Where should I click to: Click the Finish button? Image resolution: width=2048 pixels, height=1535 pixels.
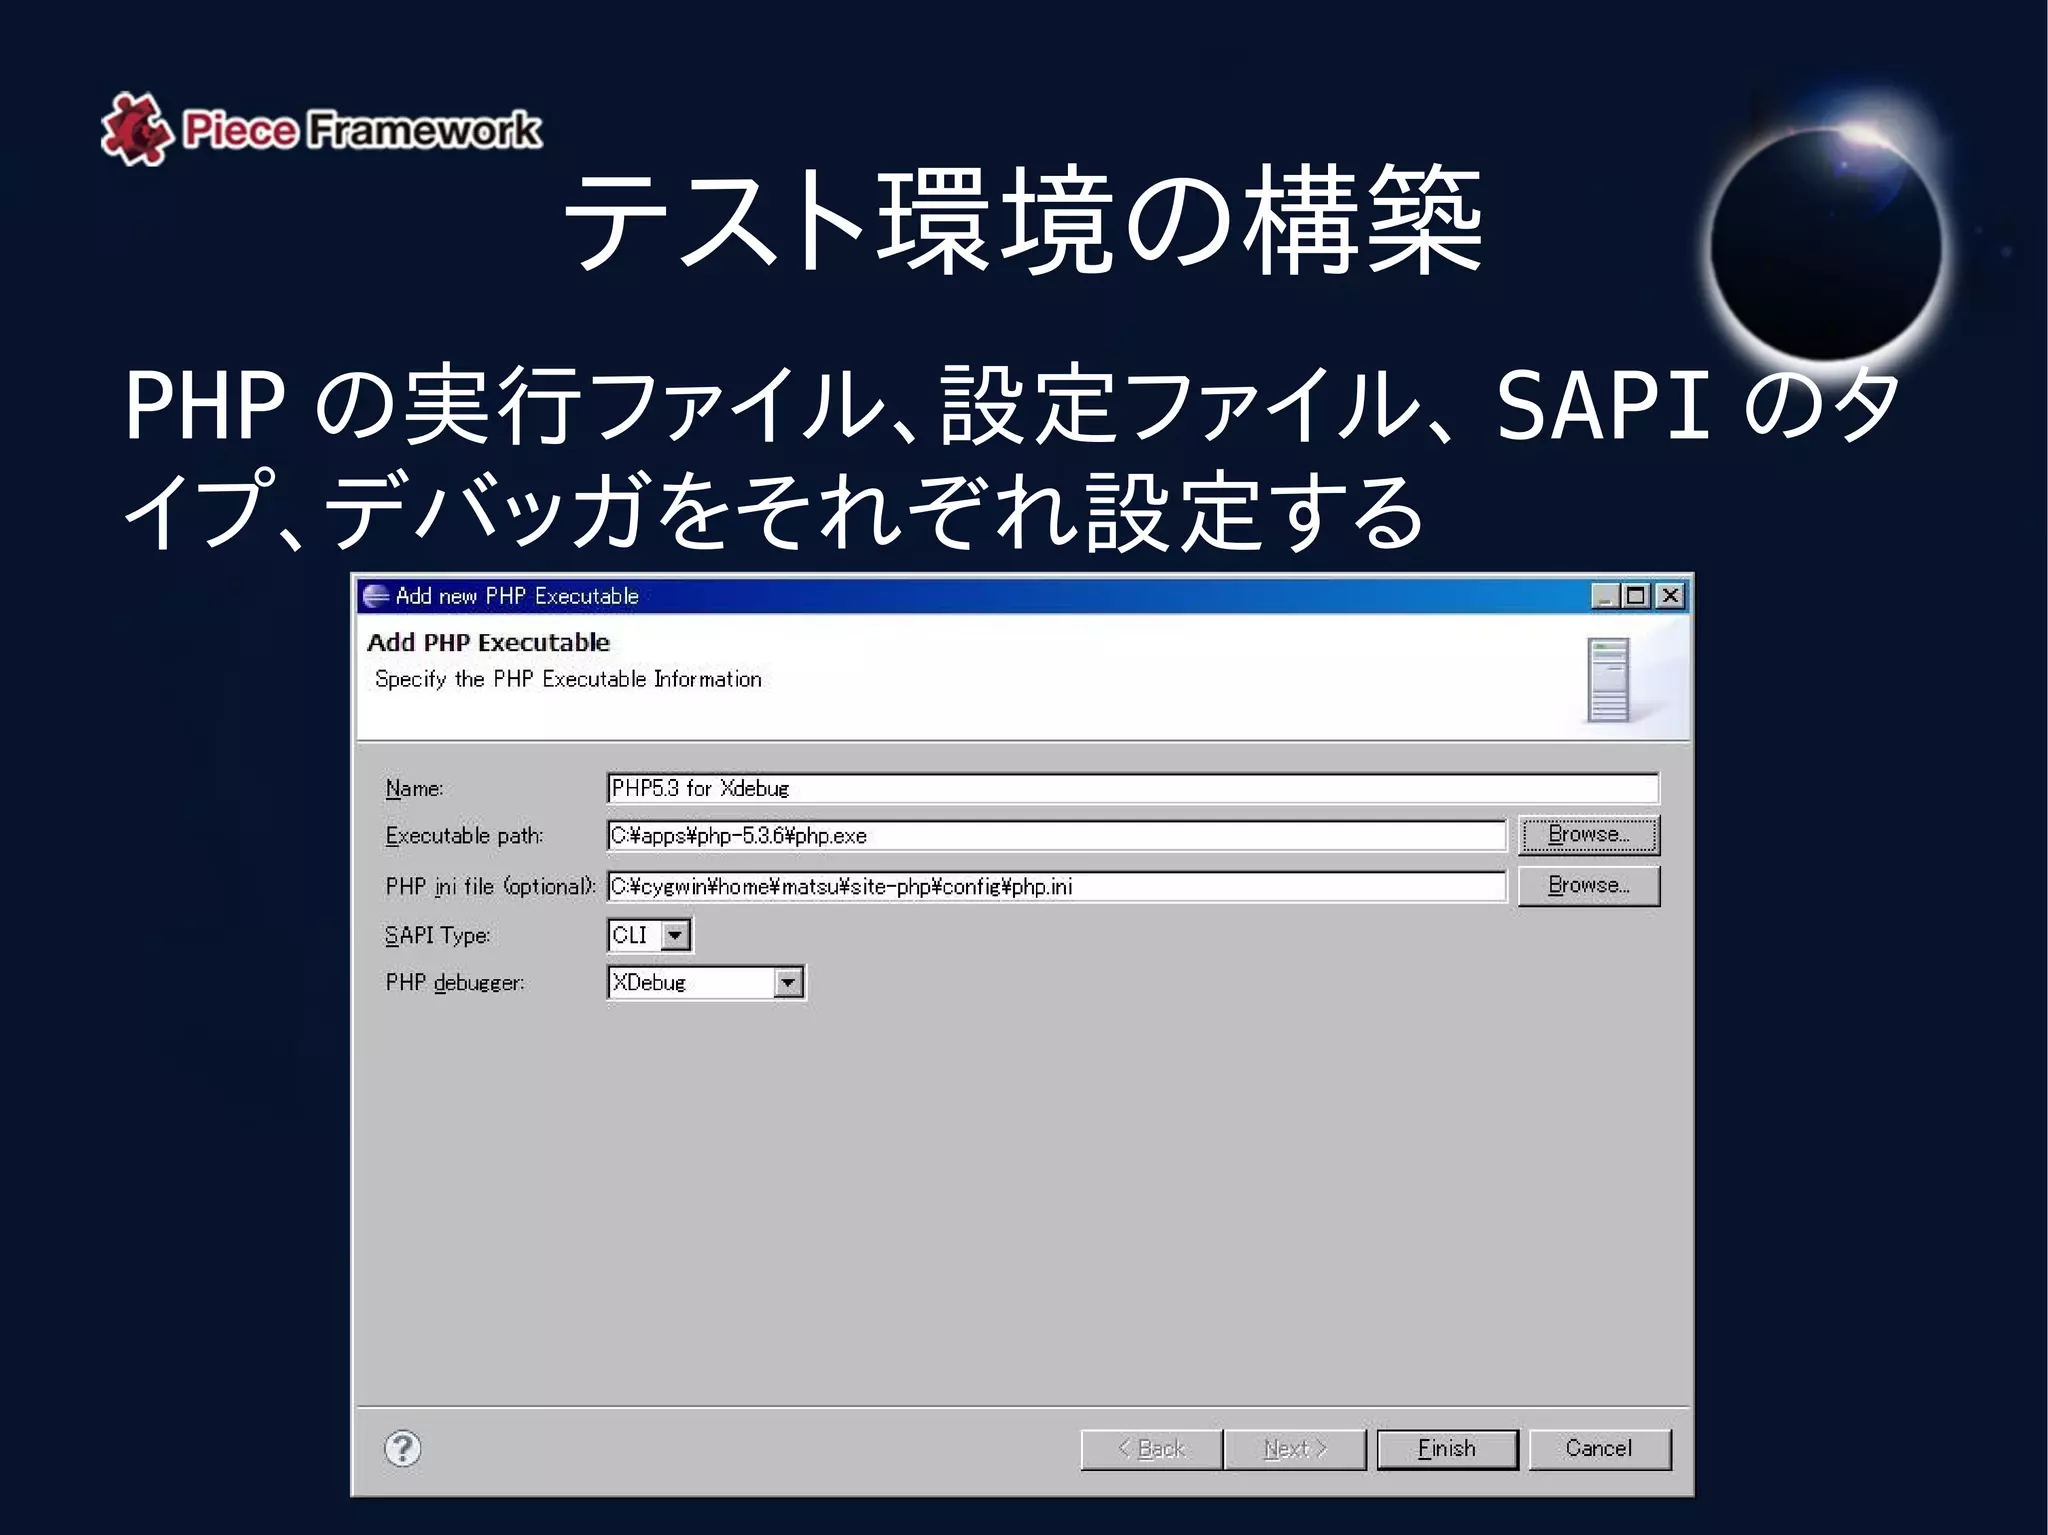[x=1447, y=1448]
